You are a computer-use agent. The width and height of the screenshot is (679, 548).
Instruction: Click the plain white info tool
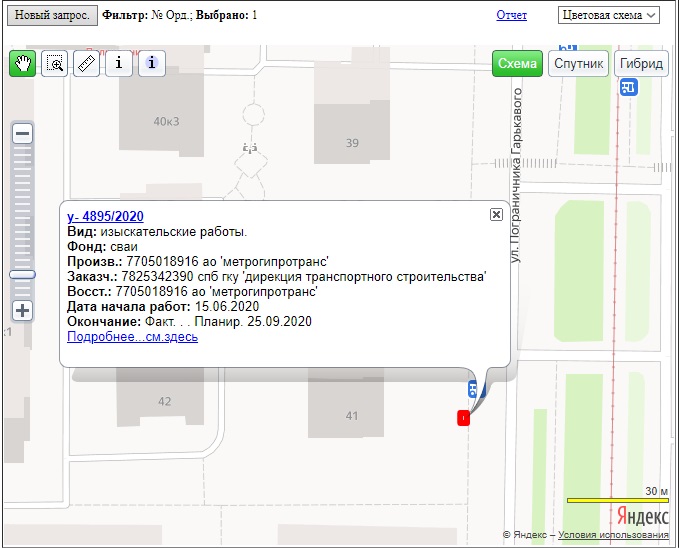pos(119,63)
